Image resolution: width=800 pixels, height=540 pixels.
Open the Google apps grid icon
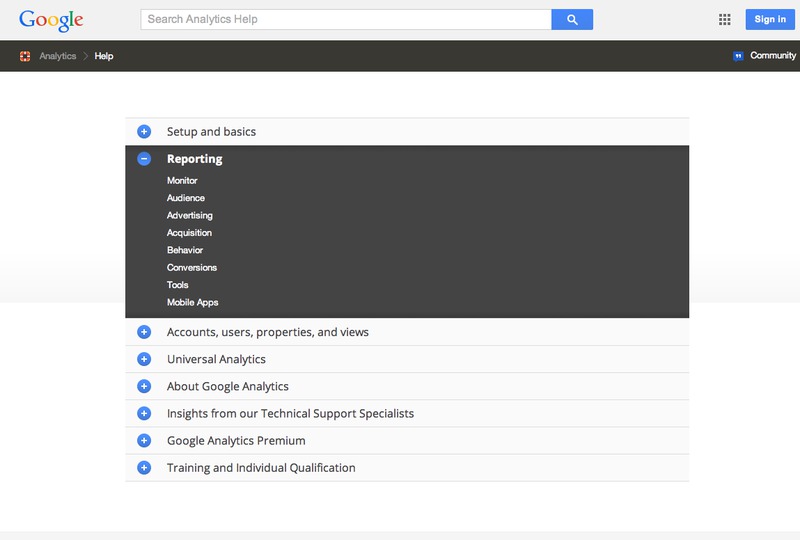pyautogui.click(x=724, y=19)
